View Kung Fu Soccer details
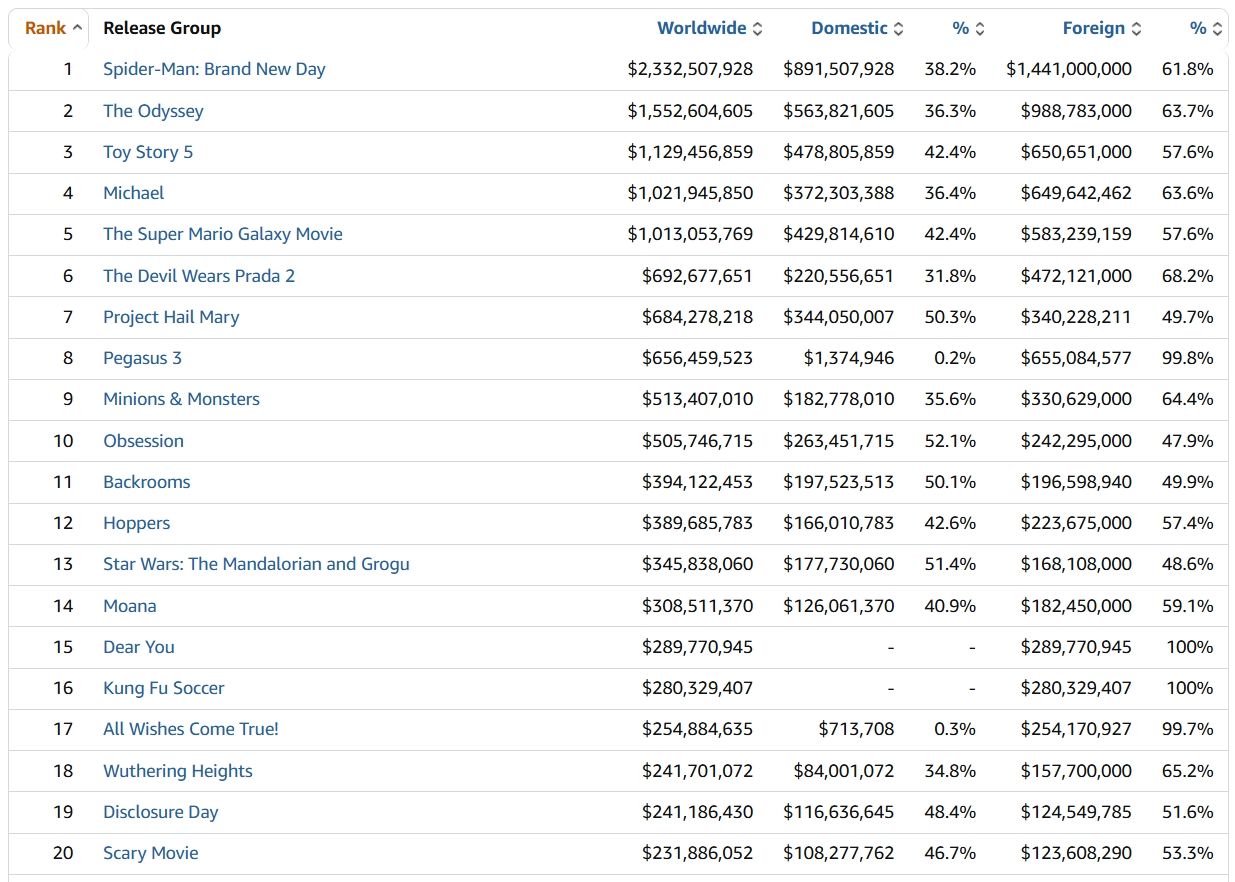The width and height of the screenshot is (1235, 882). pyautogui.click(x=164, y=688)
